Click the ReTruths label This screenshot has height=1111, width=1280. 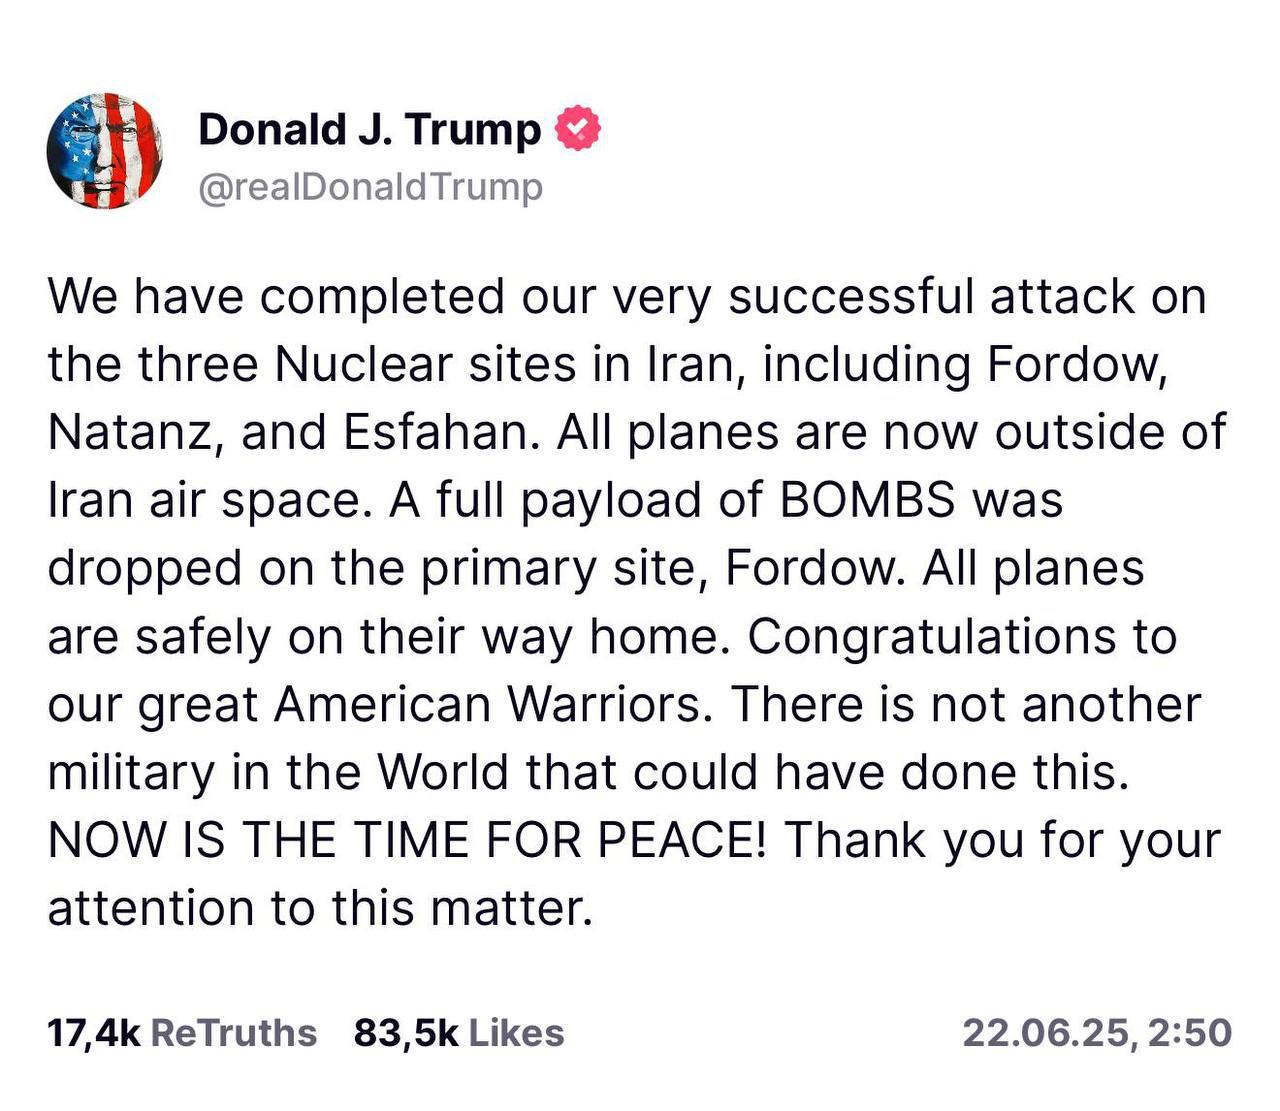(233, 1032)
